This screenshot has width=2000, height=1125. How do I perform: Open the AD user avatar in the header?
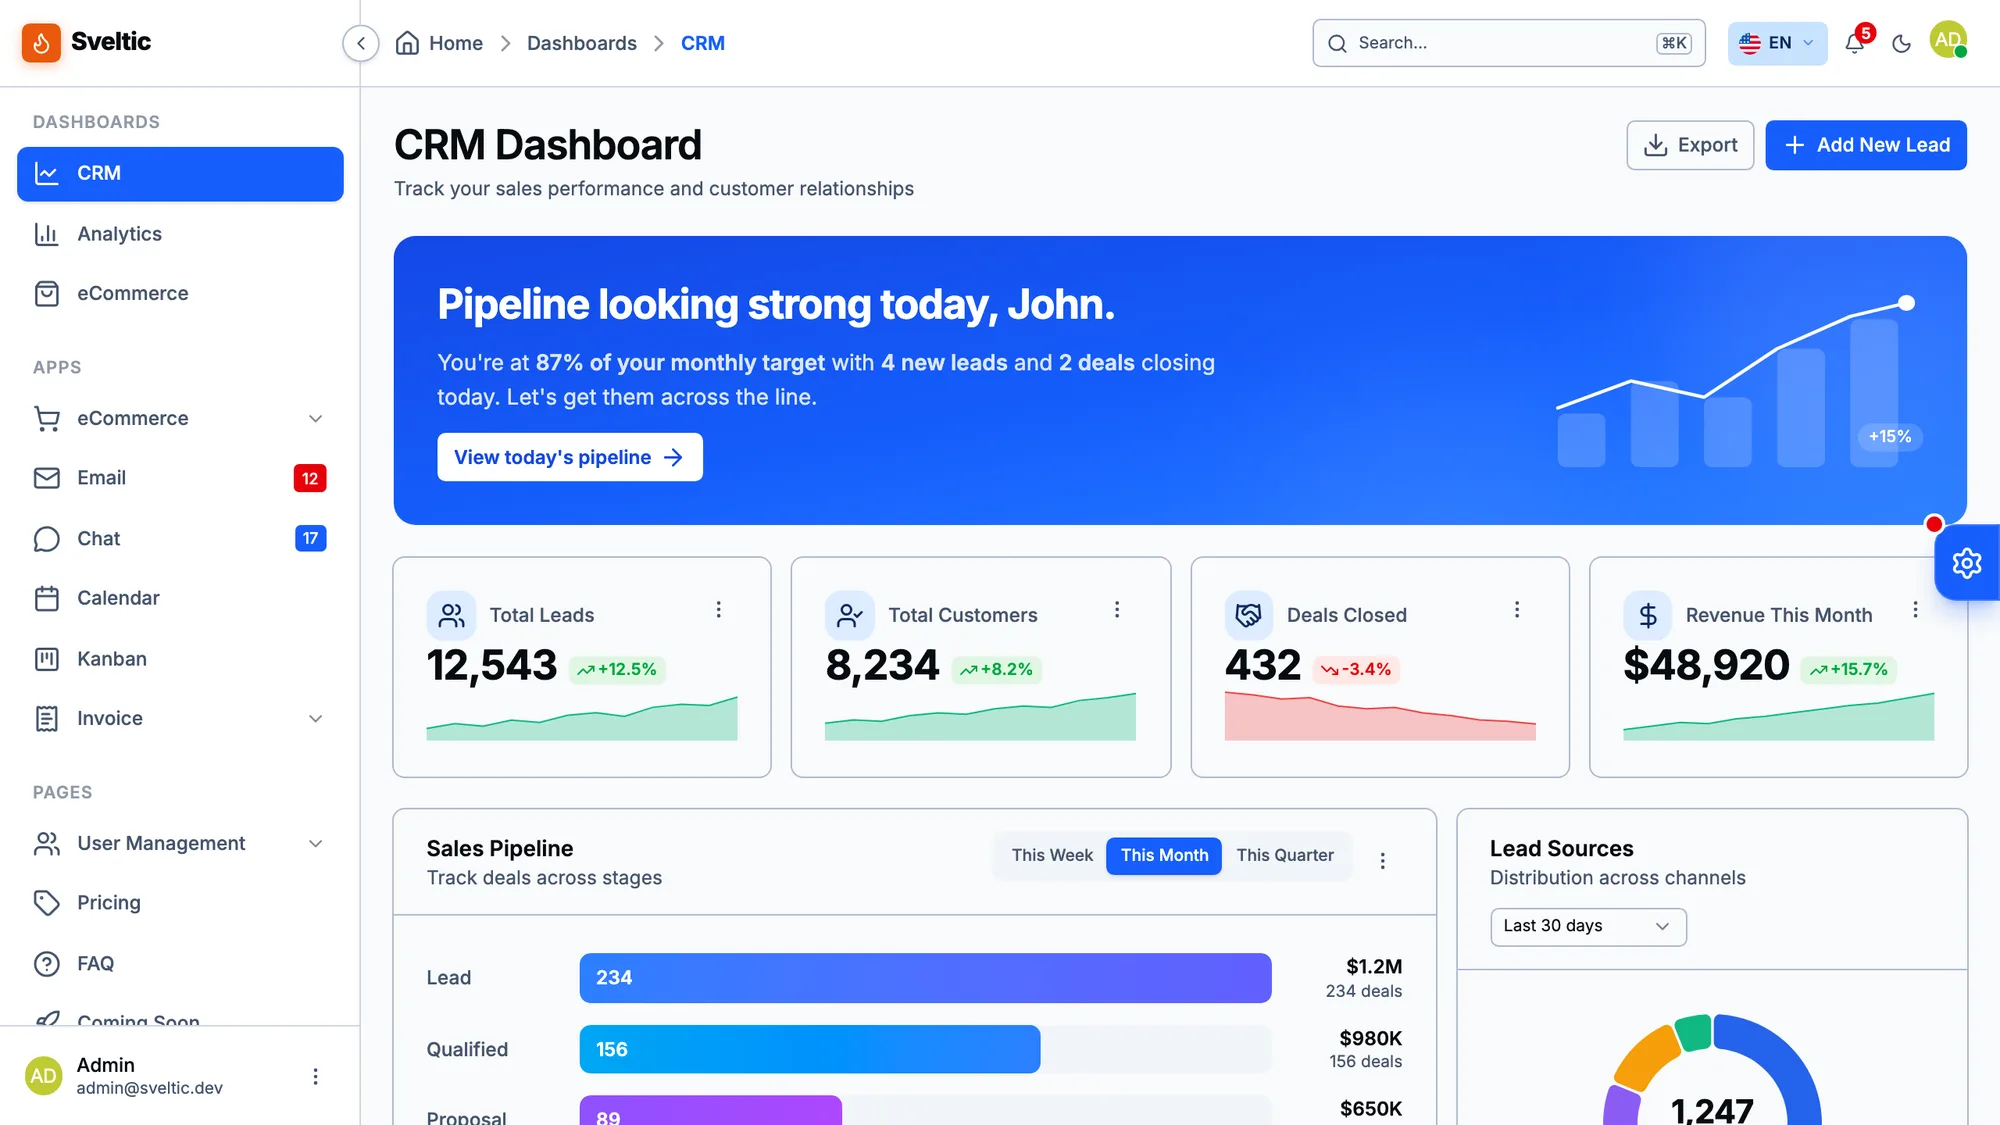pyautogui.click(x=1948, y=41)
